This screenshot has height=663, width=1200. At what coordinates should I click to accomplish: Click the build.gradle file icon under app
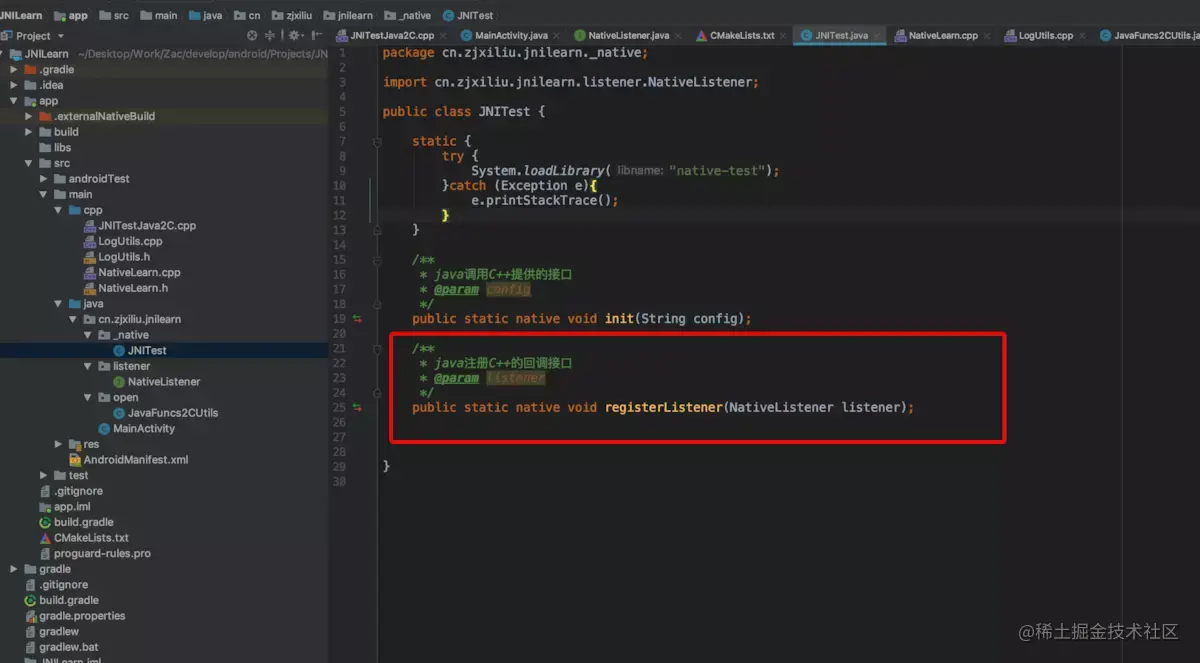[45, 522]
